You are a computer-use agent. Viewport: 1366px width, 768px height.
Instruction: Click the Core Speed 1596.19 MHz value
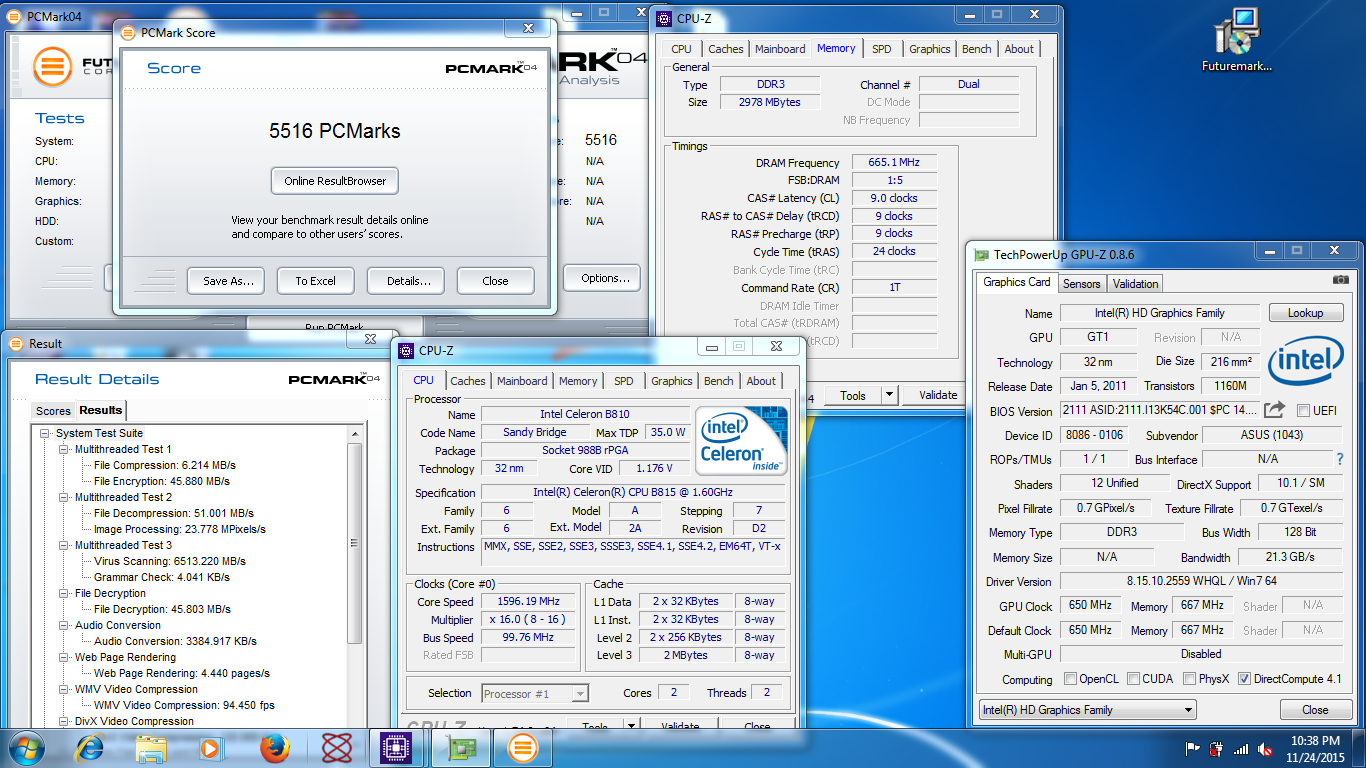[x=528, y=601]
